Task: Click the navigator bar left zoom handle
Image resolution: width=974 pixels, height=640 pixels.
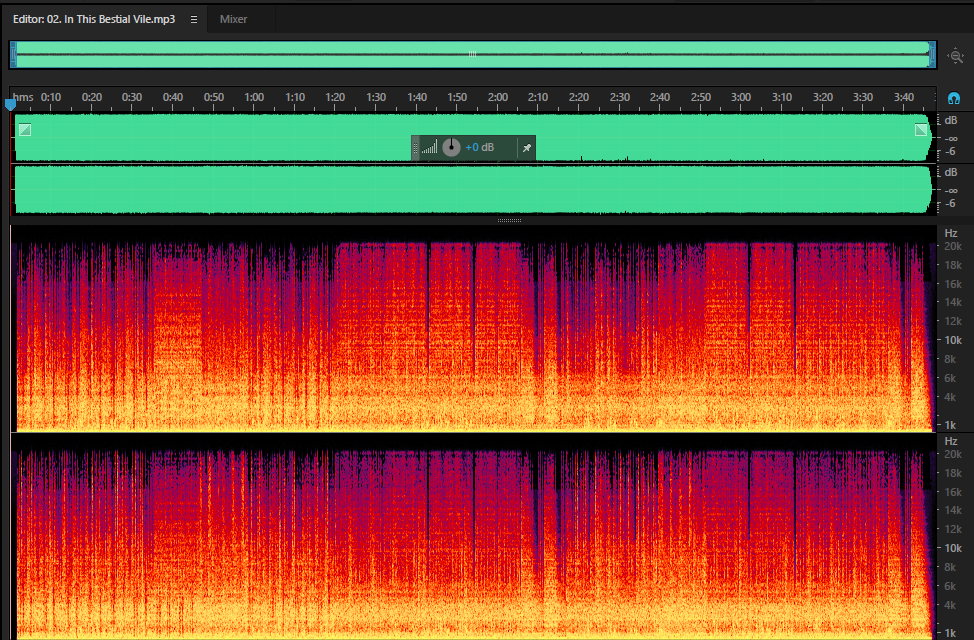Action: point(13,55)
